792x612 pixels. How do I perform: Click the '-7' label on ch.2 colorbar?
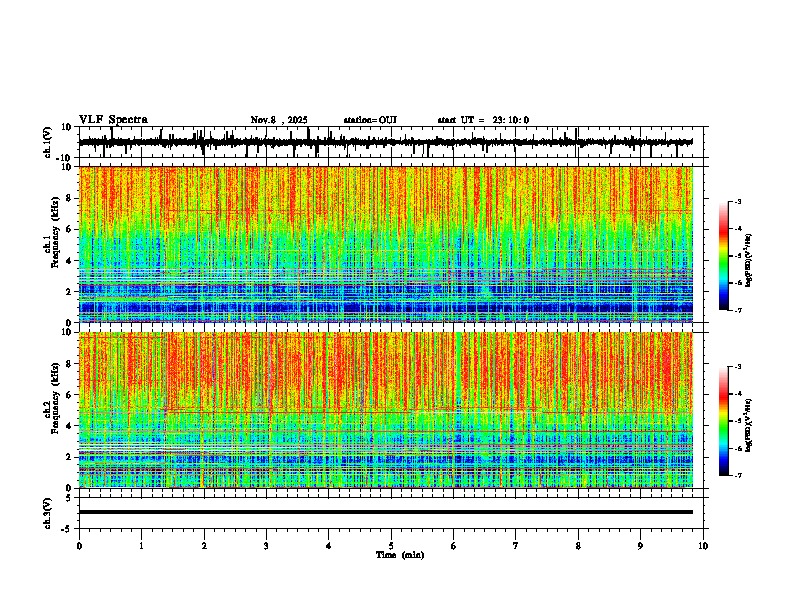tap(738, 475)
